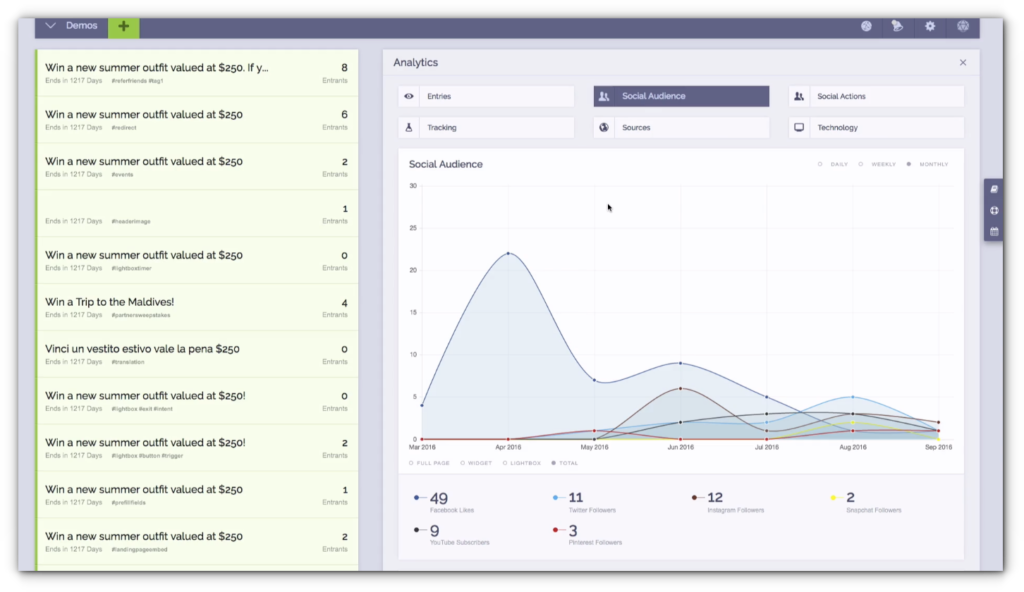Open the campaign tagged #redirect
The height and width of the screenshot is (592, 1024).
[197, 120]
